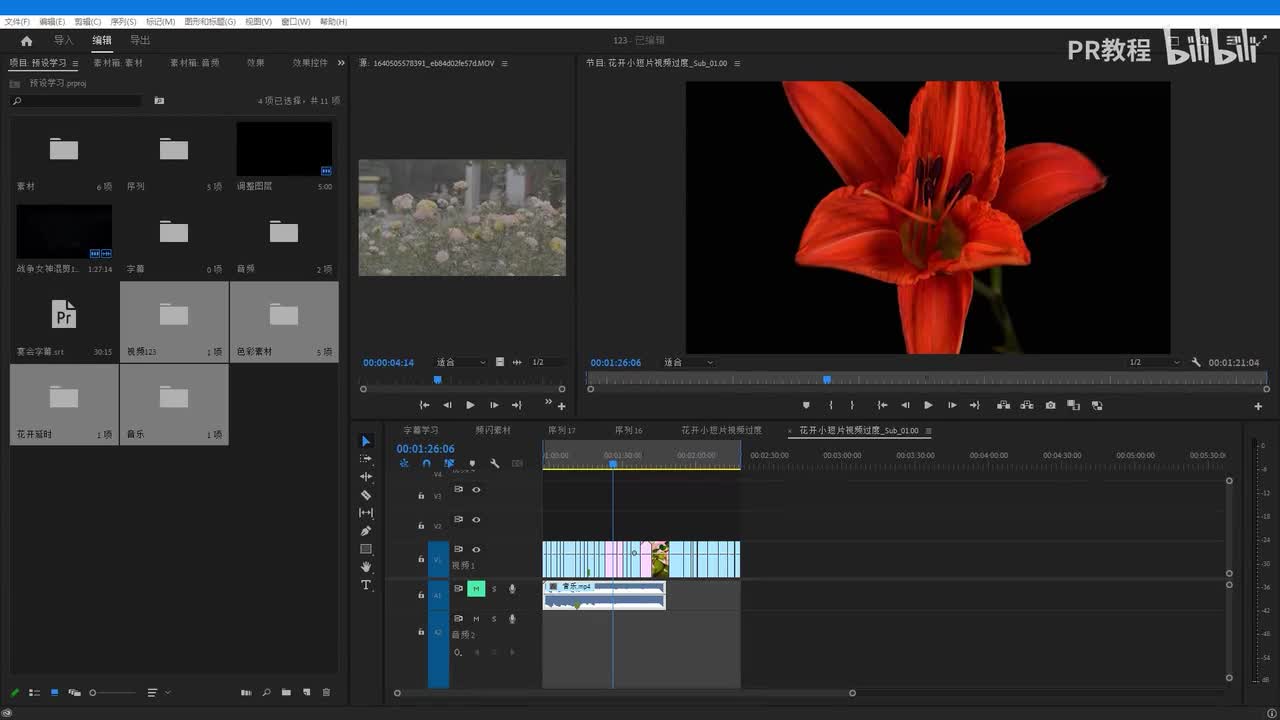Toggle mute (M) on audio track A1

tap(476, 589)
